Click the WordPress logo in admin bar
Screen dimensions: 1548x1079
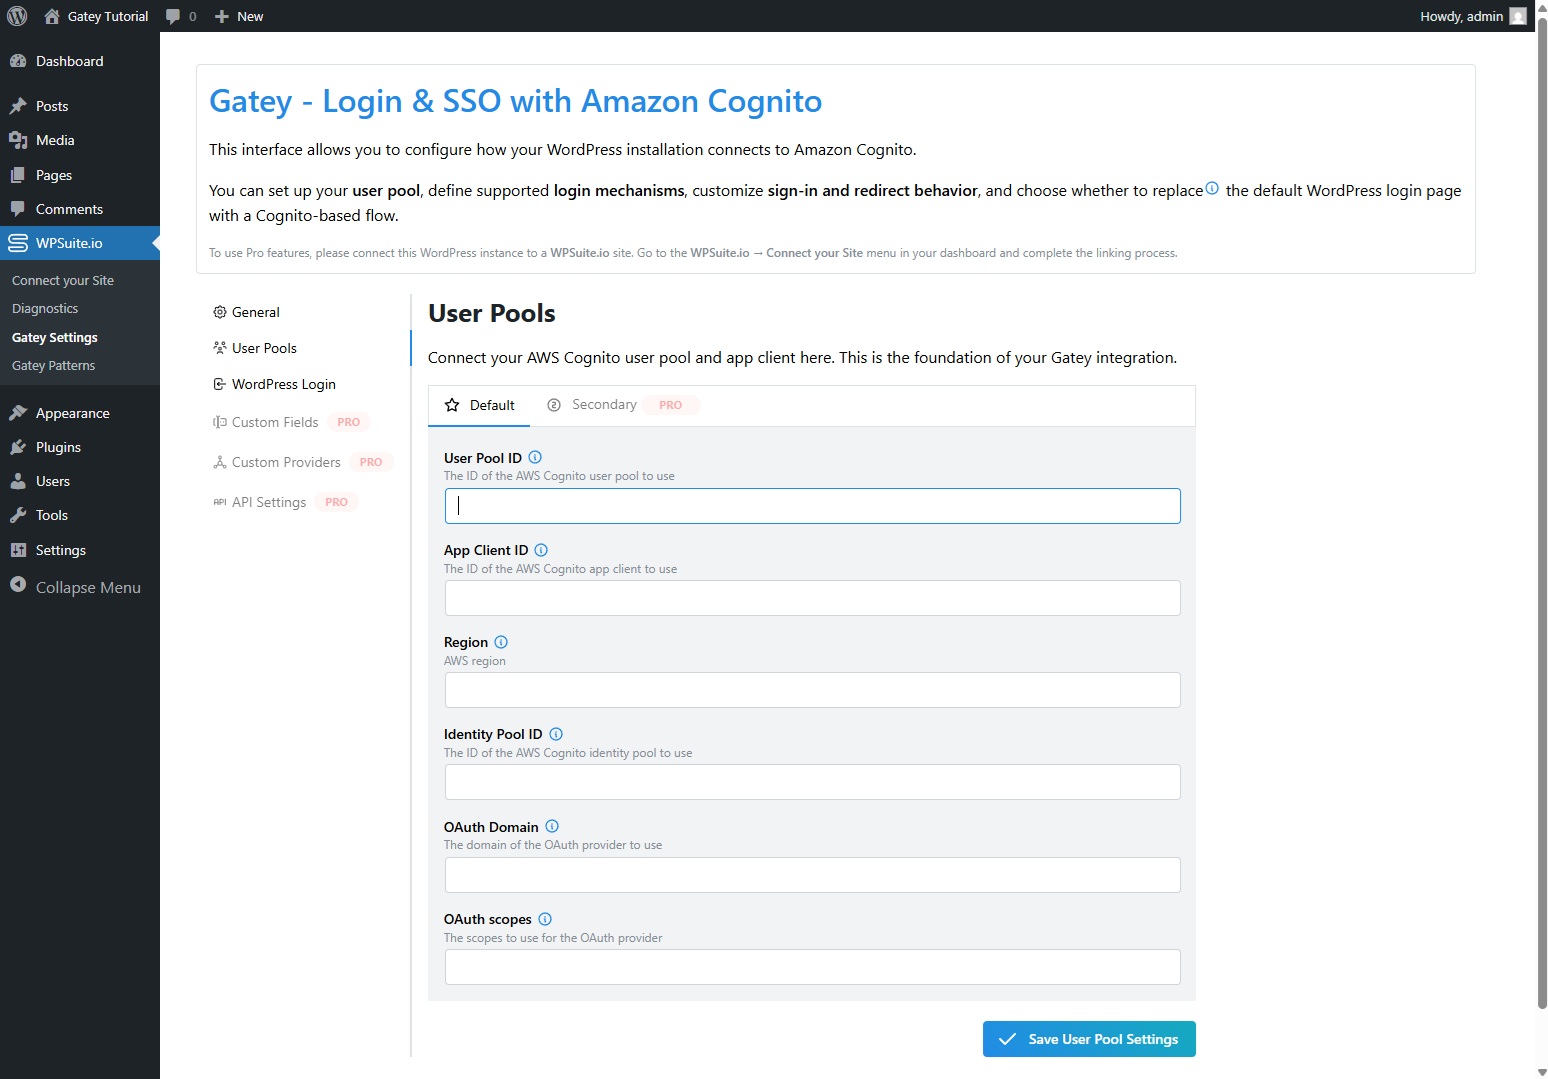(x=17, y=16)
